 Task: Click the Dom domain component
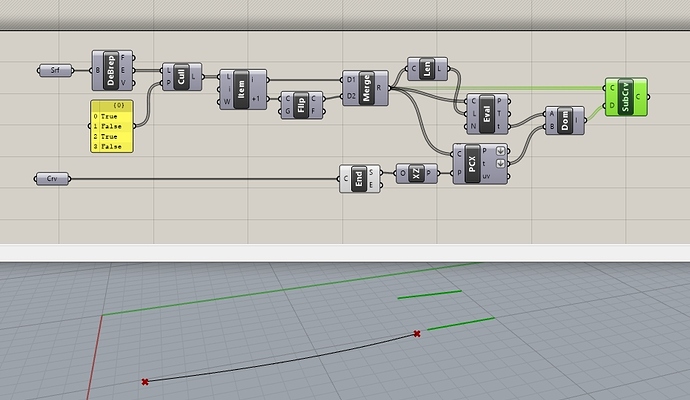point(565,121)
